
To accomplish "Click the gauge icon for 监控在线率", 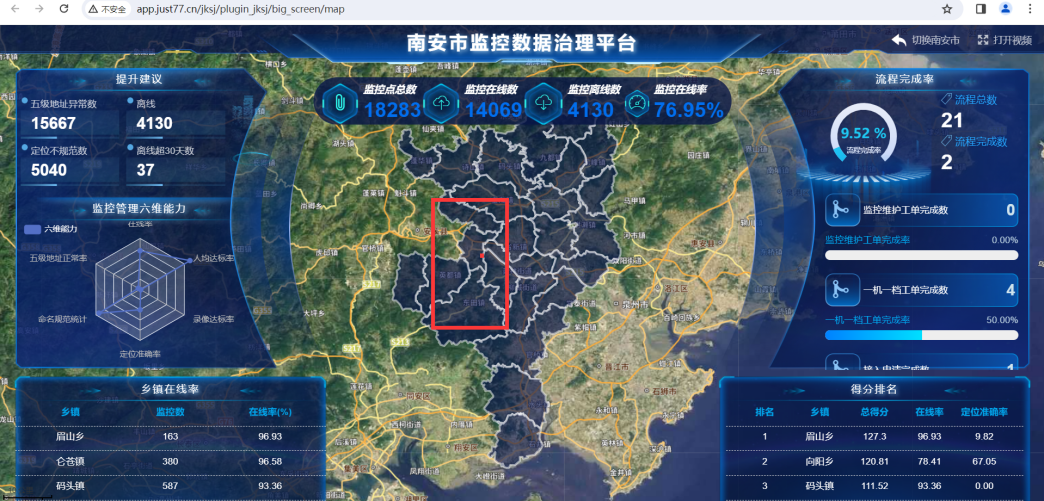I will click(x=639, y=104).
